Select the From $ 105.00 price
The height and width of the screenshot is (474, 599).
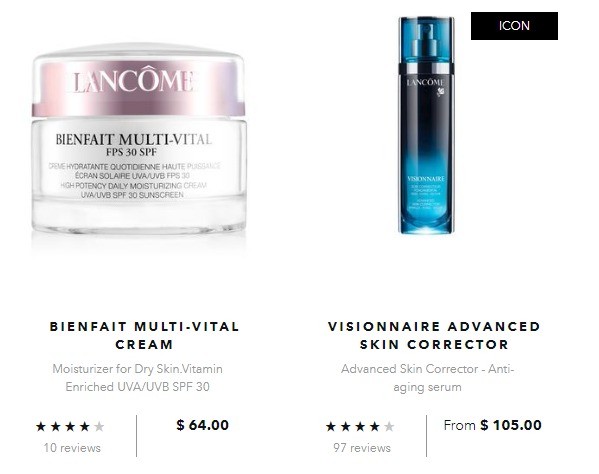click(492, 425)
